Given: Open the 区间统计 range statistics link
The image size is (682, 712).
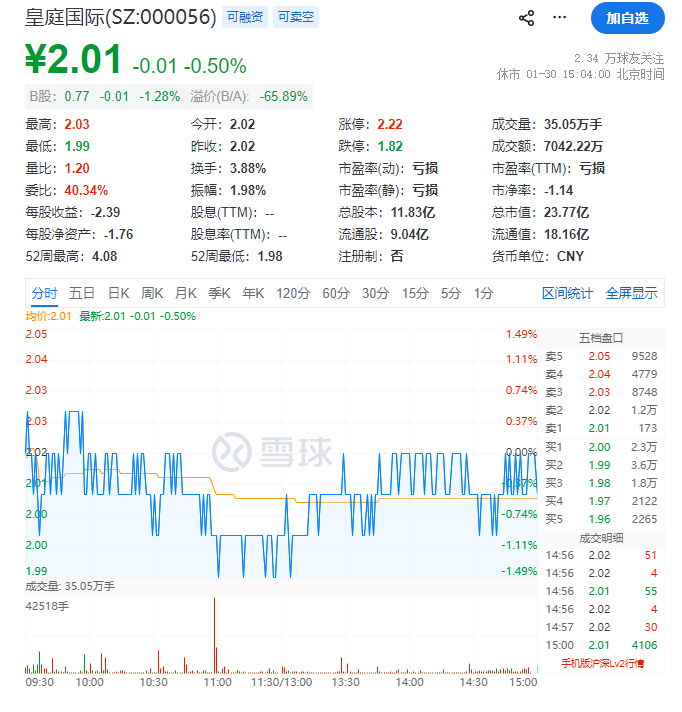Looking at the screenshot, I should [567, 293].
